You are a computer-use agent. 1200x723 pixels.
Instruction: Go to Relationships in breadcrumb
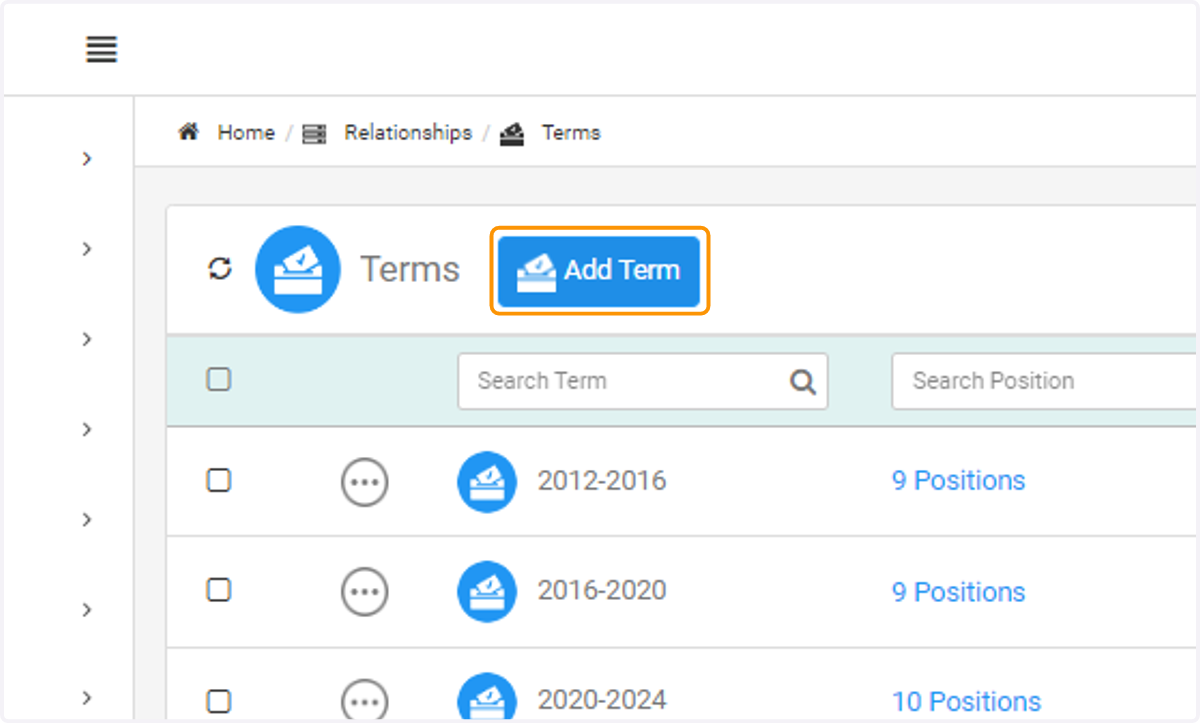pos(408,132)
